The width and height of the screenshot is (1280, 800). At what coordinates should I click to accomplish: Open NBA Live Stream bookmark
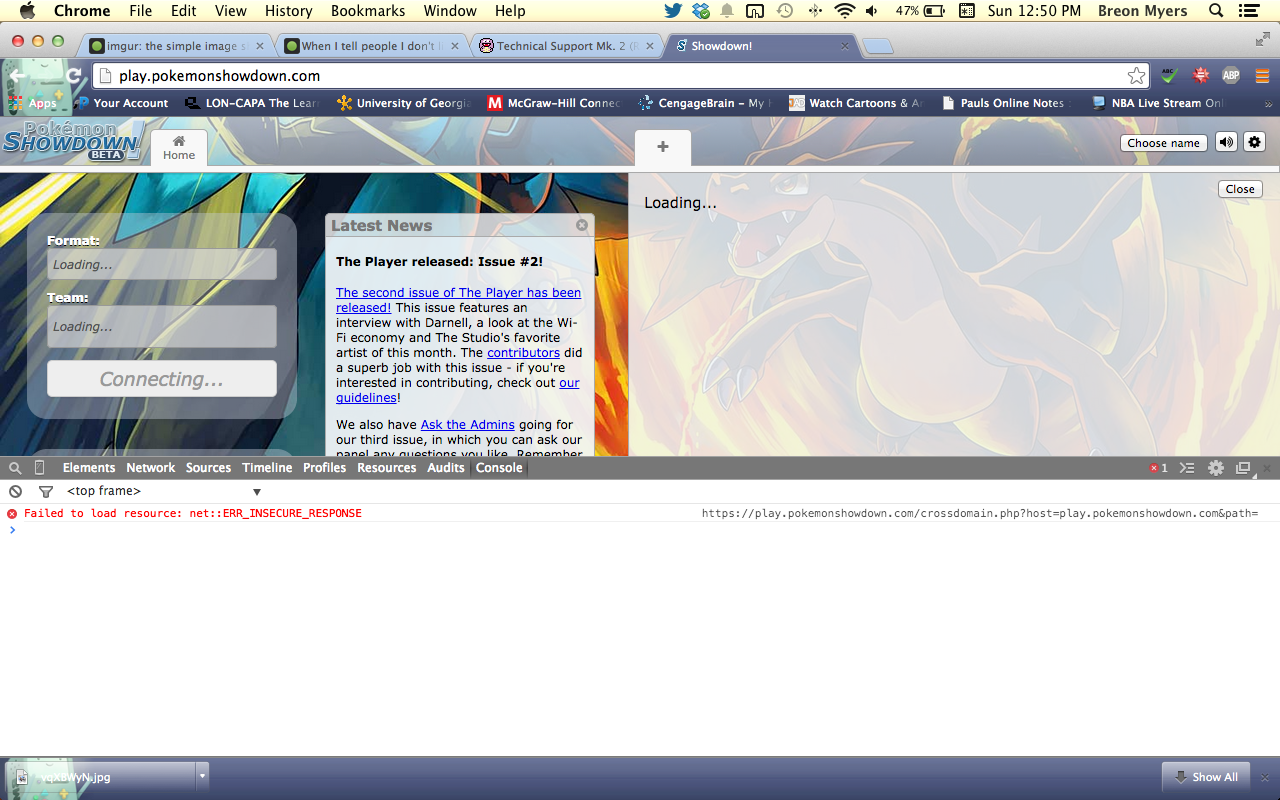click(1157, 103)
